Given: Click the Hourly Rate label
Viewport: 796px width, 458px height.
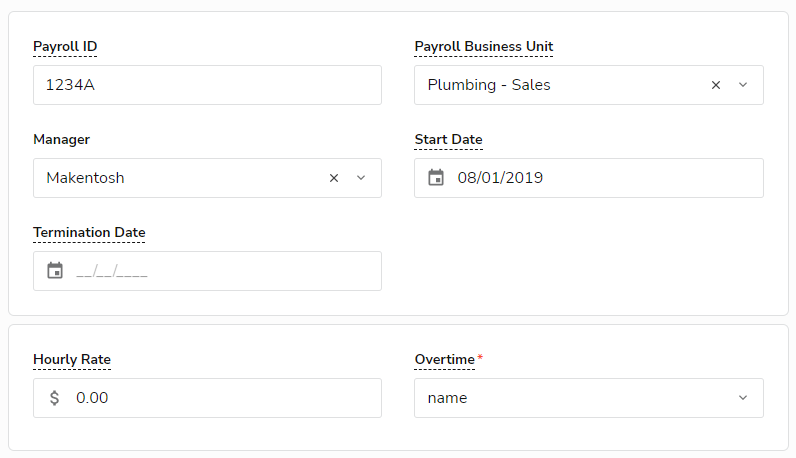Looking at the screenshot, I should pyautogui.click(x=71, y=359).
